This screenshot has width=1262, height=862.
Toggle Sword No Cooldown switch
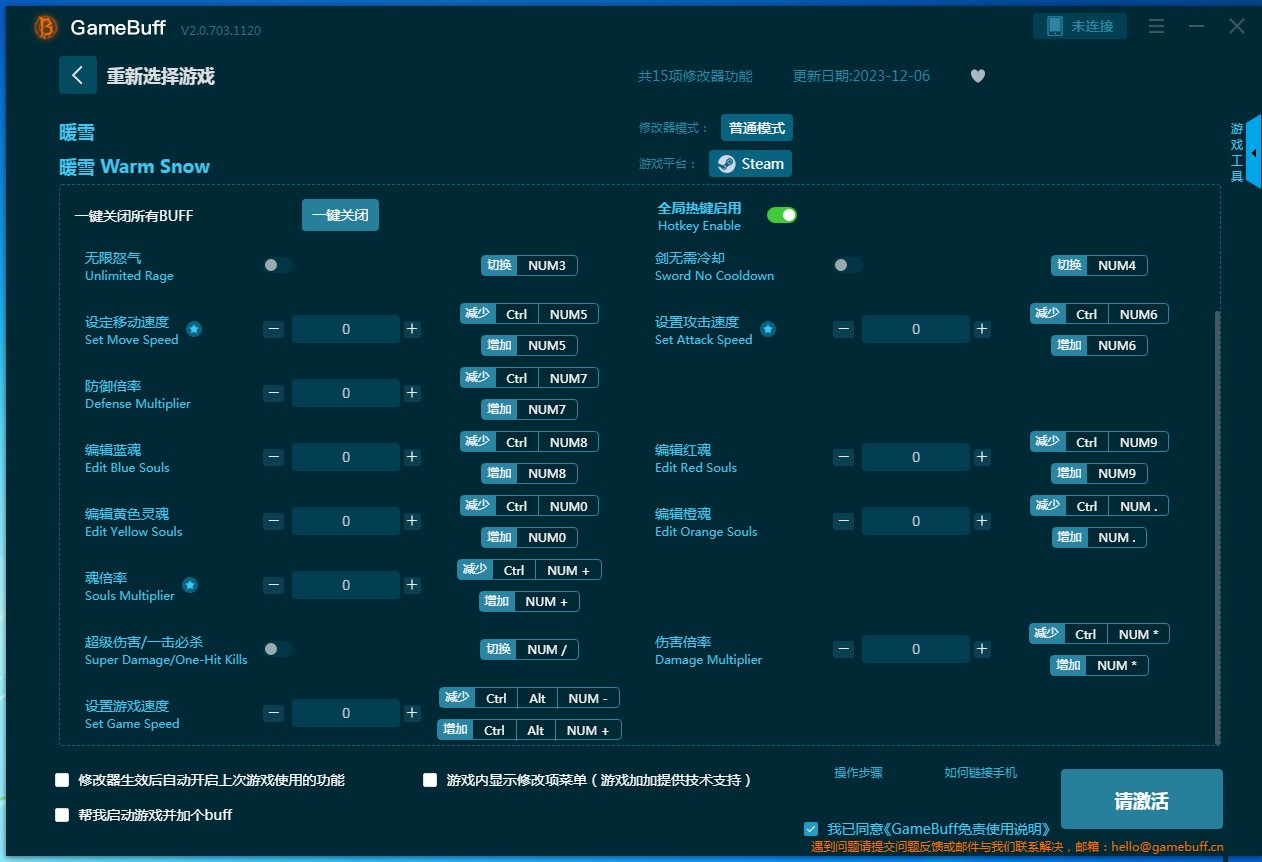[848, 265]
